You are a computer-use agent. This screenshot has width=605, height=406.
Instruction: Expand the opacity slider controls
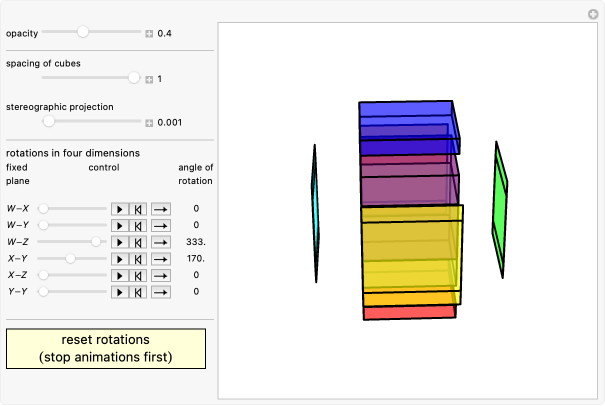(x=149, y=33)
